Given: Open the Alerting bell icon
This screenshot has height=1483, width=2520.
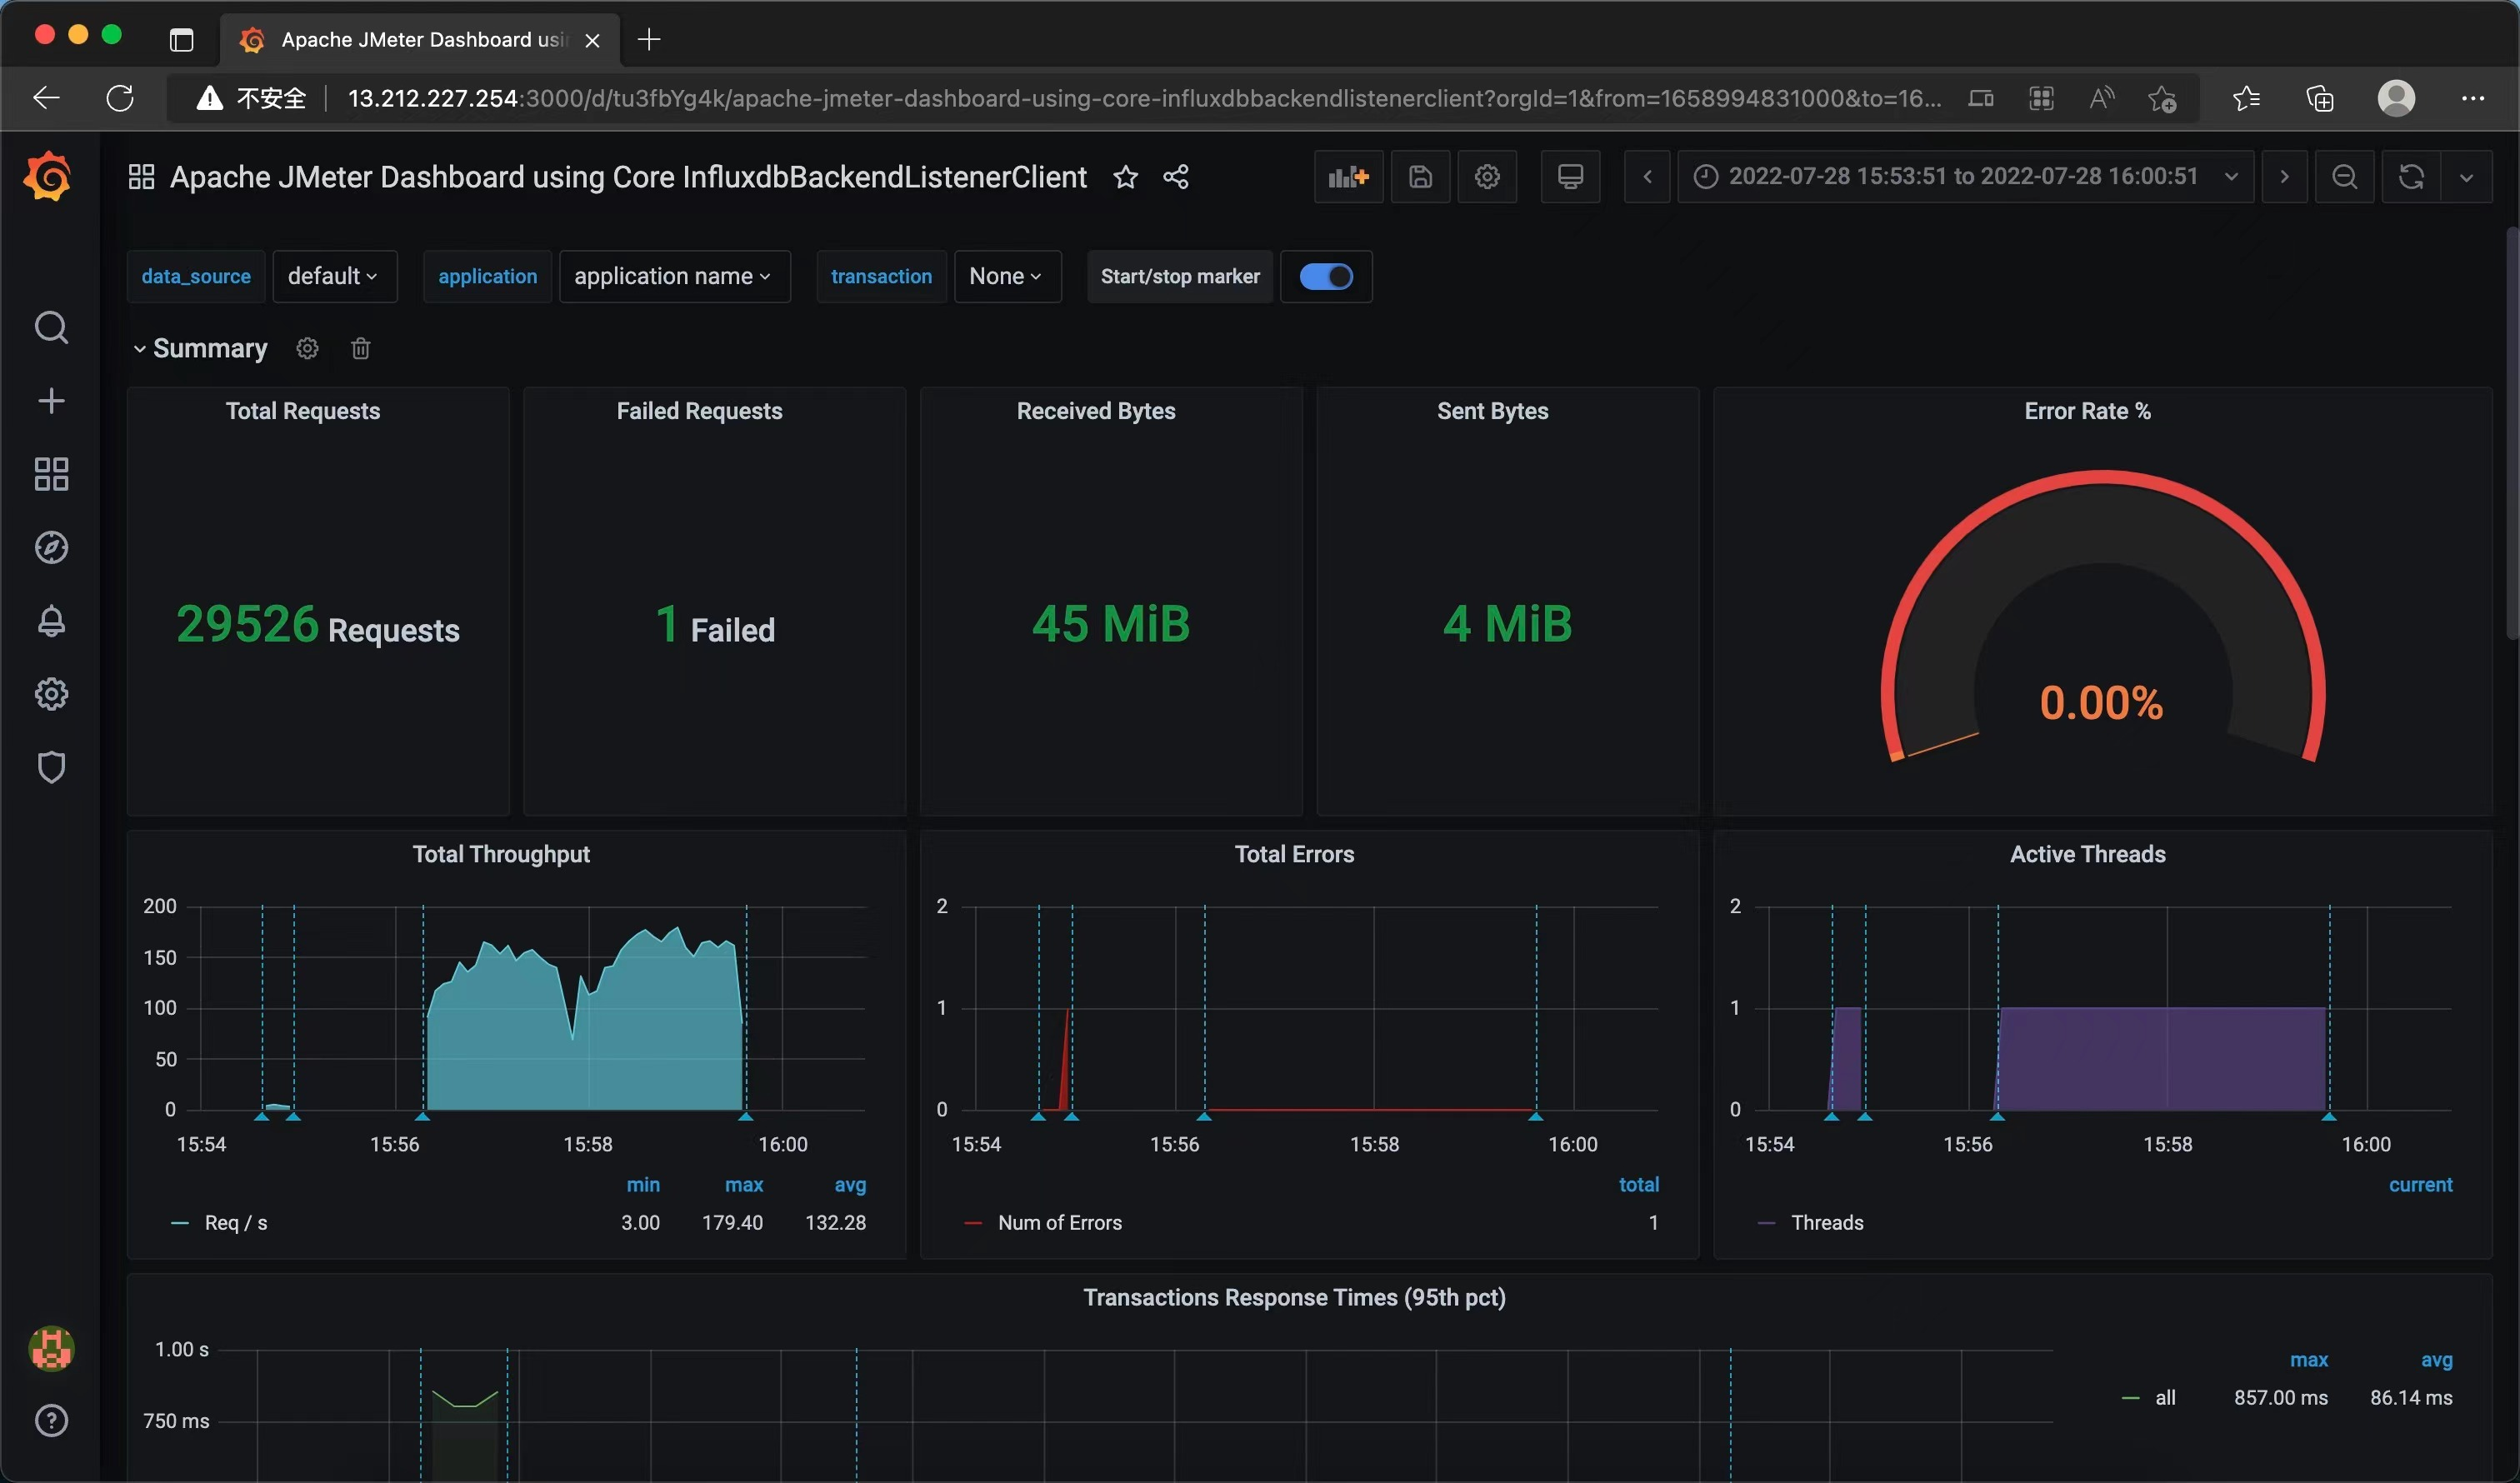Looking at the screenshot, I should [51, 621].
